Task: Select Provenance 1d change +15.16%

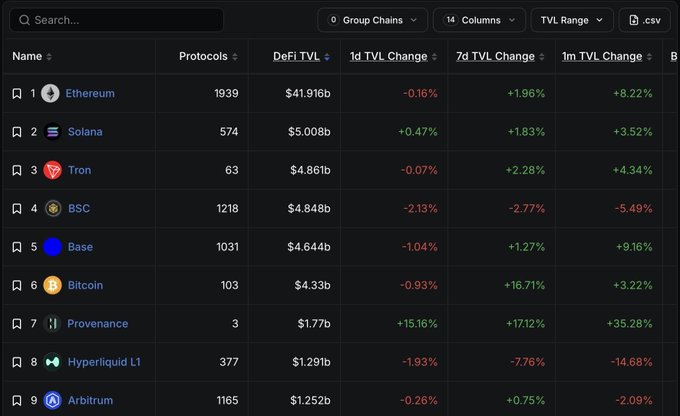Action: pyautogui.click(x=417, y=324)
